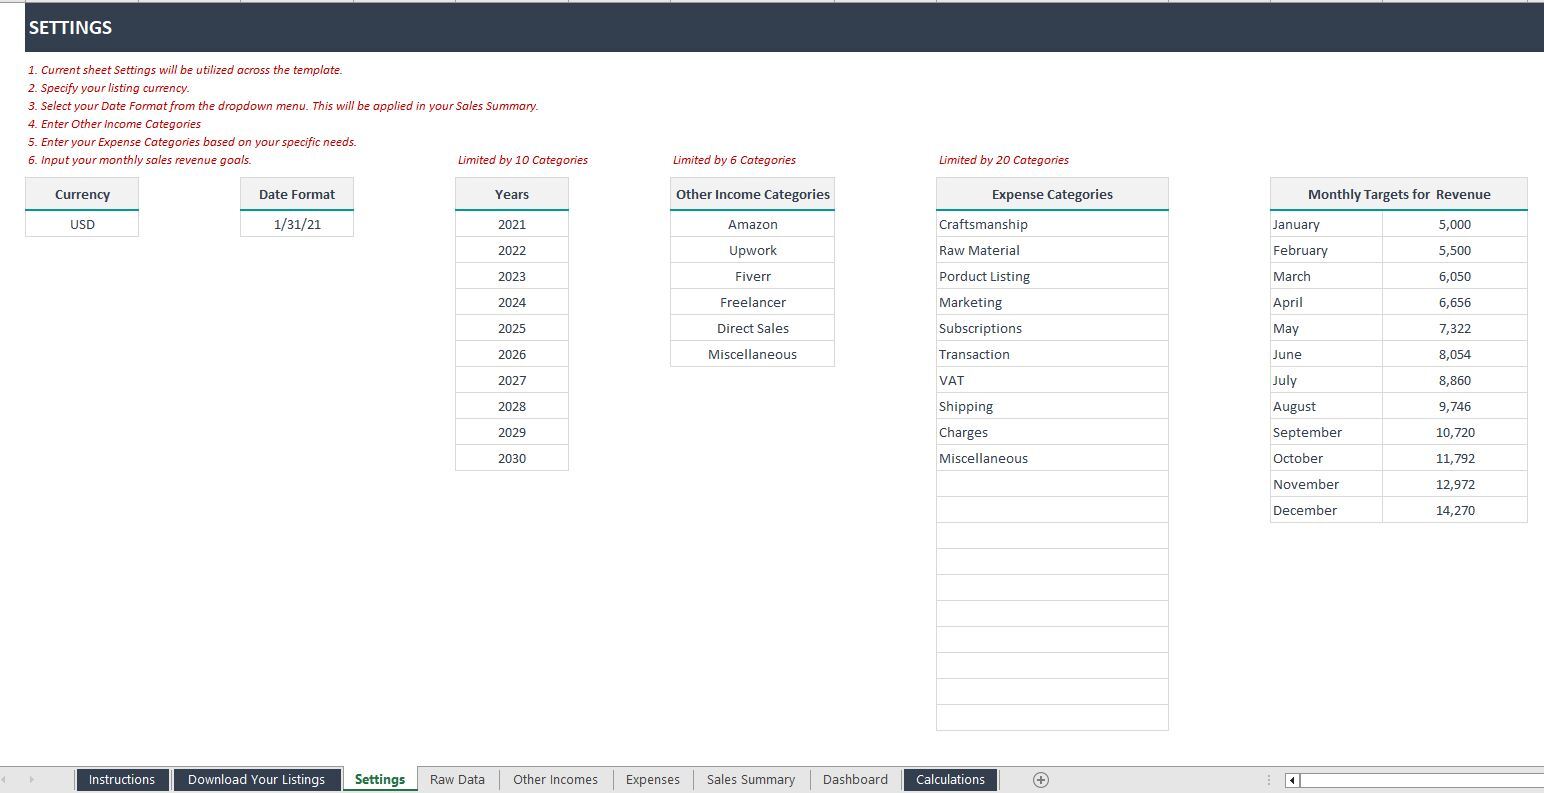The width and height of the screenshot is (1544, 793).
Task: Click the first empty expense category cell
Action: point(1051,484)
